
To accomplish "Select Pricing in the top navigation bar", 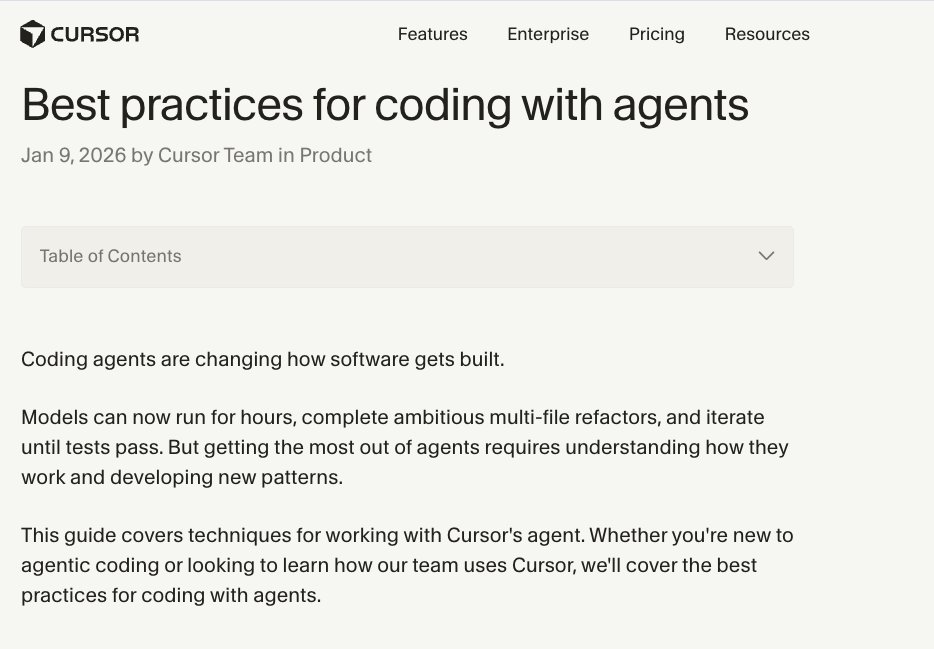I will coord(656,34).
